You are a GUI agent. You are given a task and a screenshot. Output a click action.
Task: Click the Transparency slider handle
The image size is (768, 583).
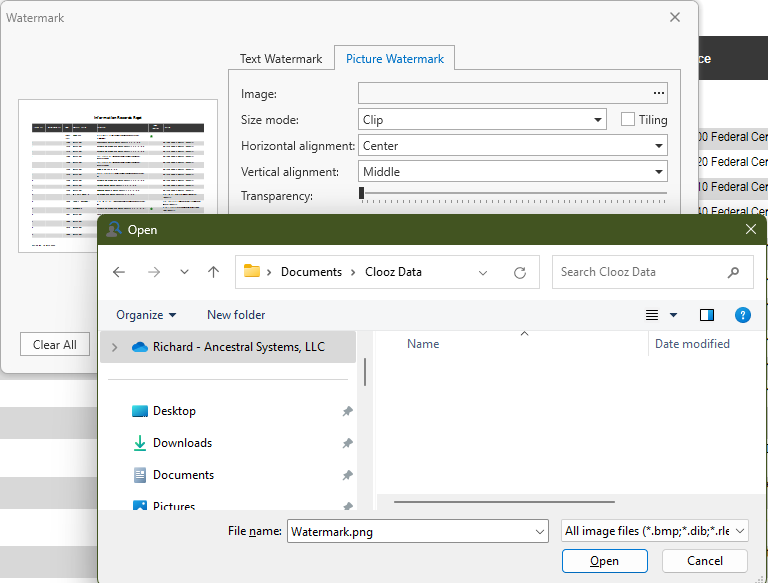tap(361, 192)
